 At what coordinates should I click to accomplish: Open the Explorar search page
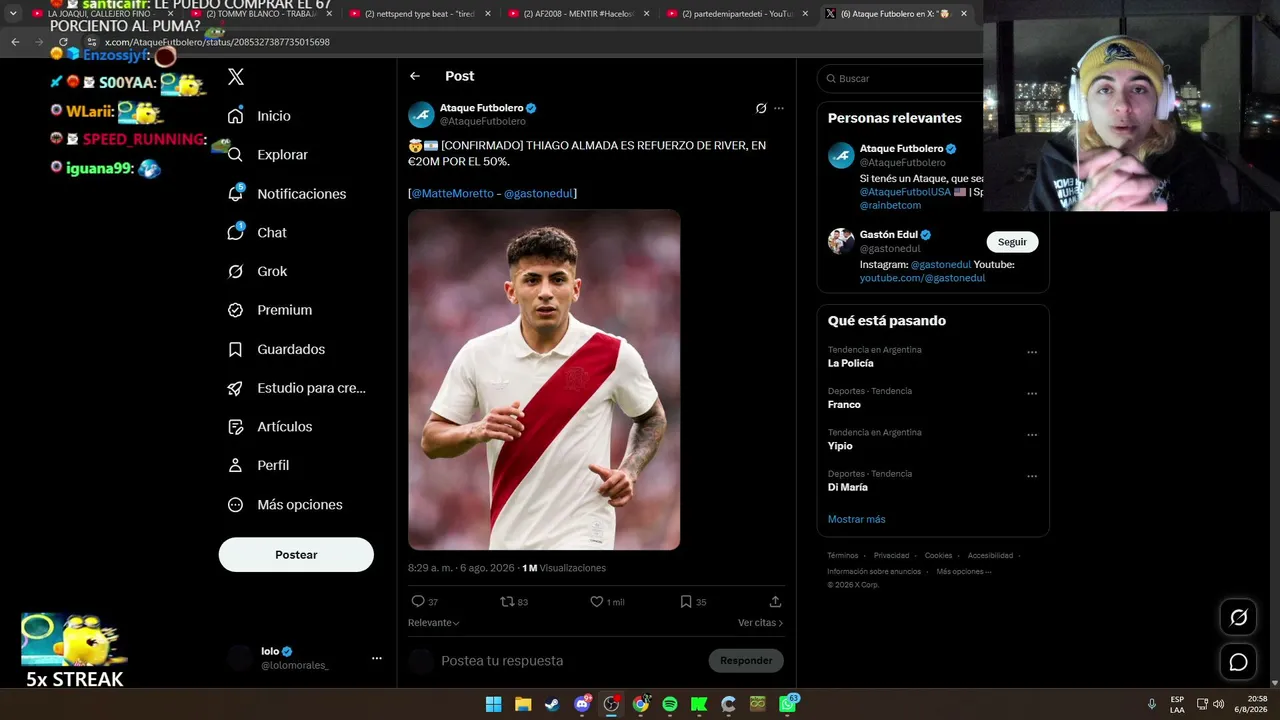(267, 155)
